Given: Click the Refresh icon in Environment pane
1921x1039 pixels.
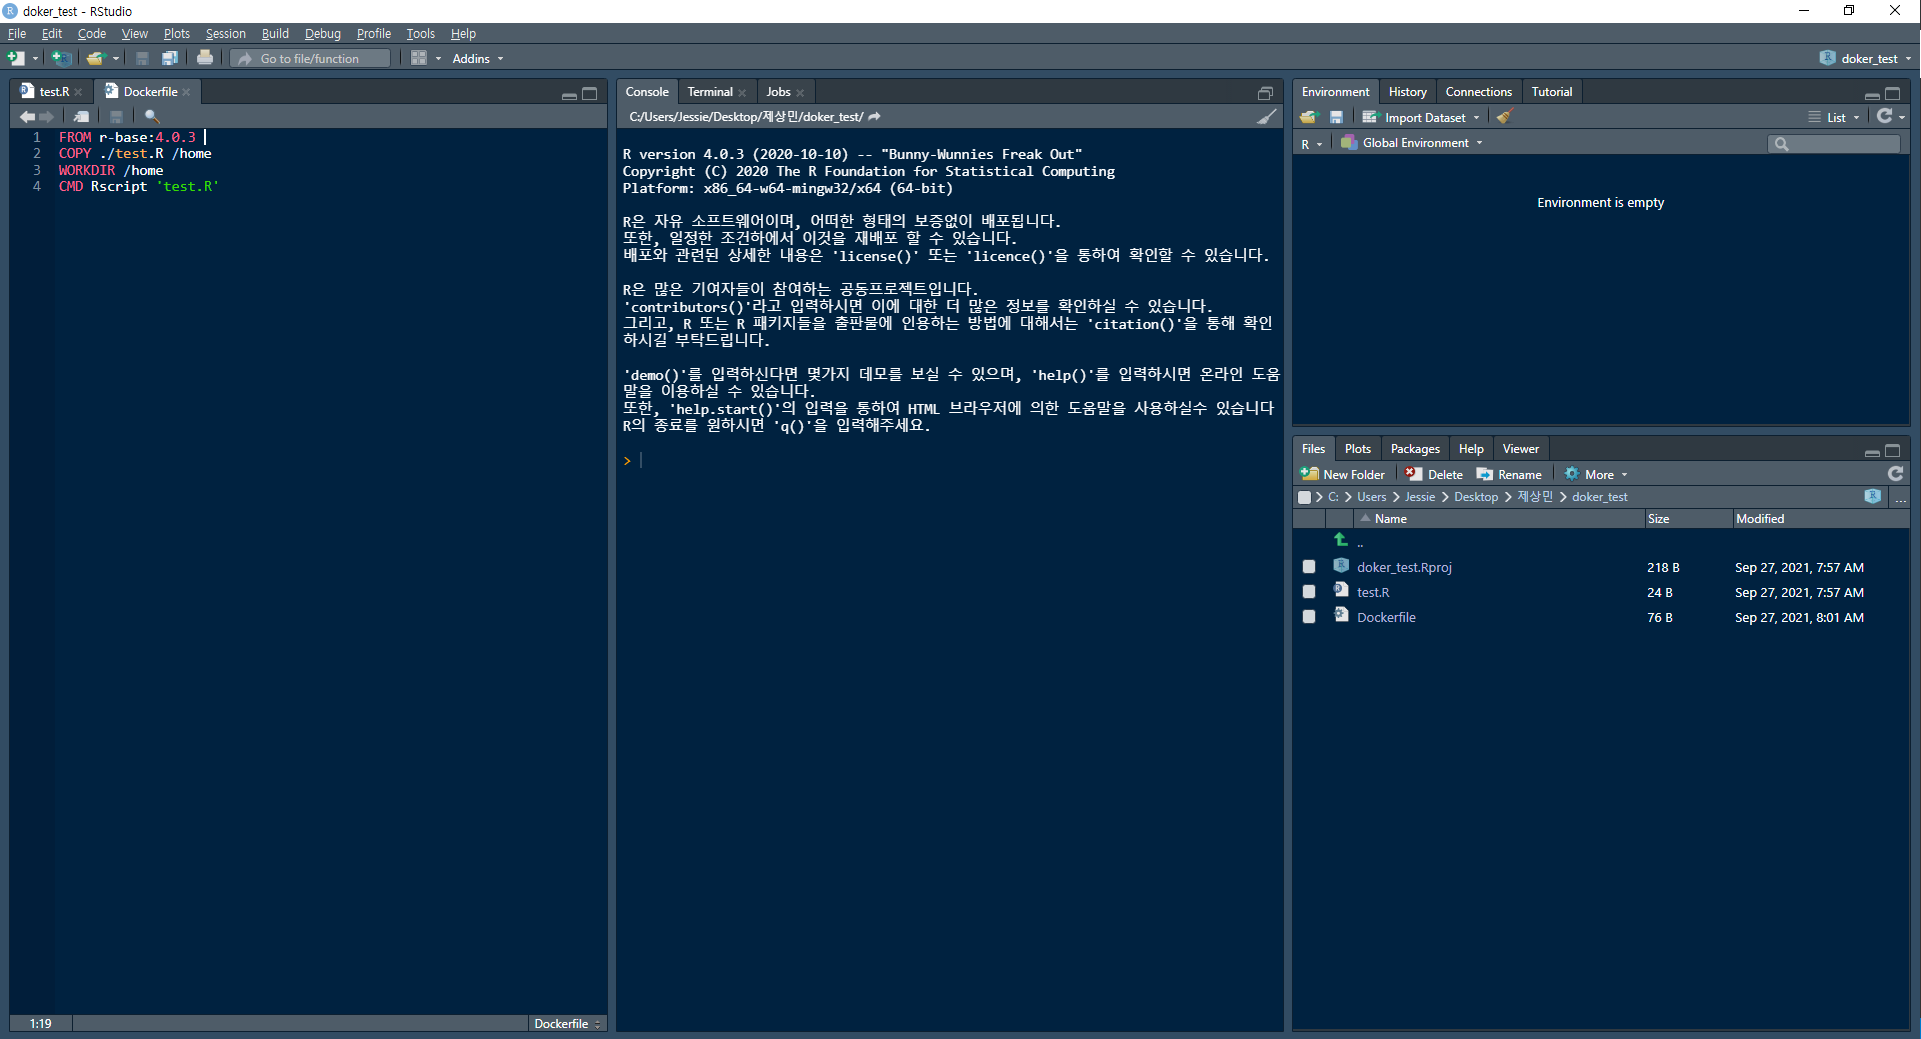Looking at the screenshot, I should (x=1885, y=117).
